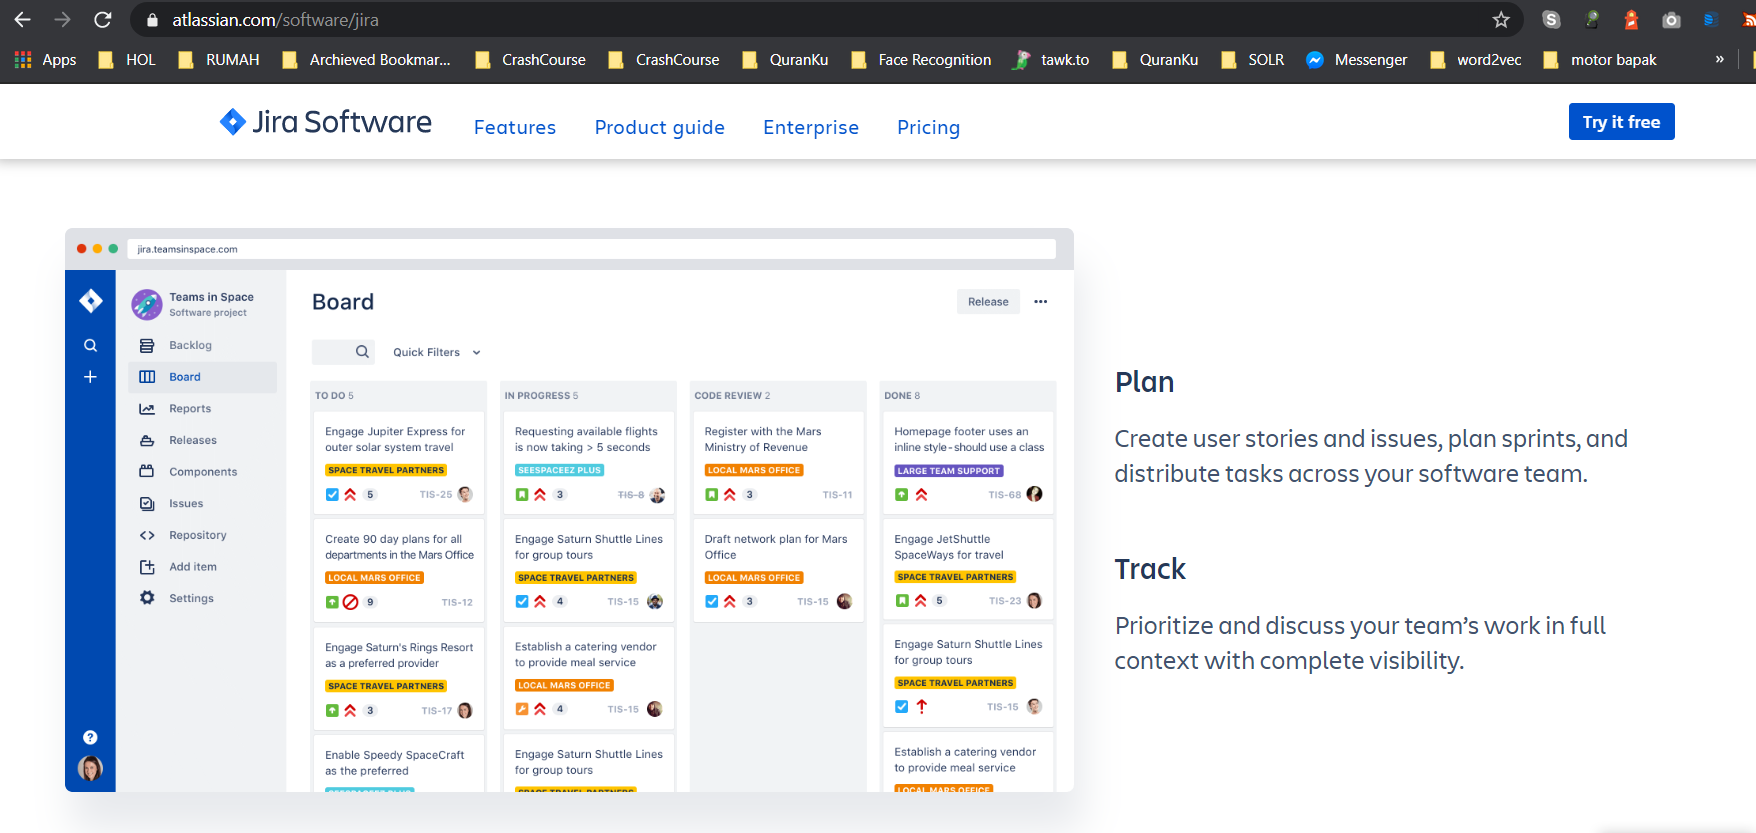Screen dimensions: 1756x833
Task: Click the "Register with the Mars Ministry of Revenue" card title
Action: pyautogui.click(x=763, y=439)
